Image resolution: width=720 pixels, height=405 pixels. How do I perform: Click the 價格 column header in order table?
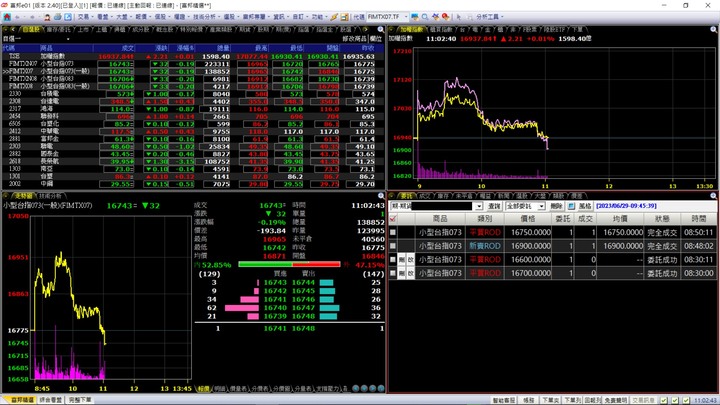tap(528, 219)
